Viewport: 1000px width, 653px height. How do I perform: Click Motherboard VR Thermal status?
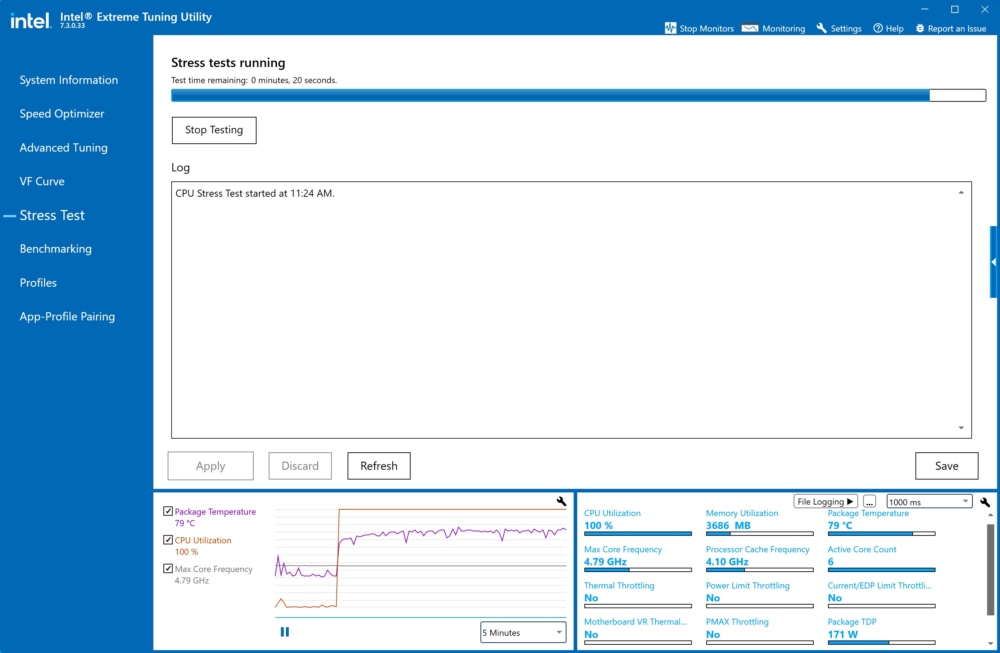pyautogui.click(x=591, y=635)
